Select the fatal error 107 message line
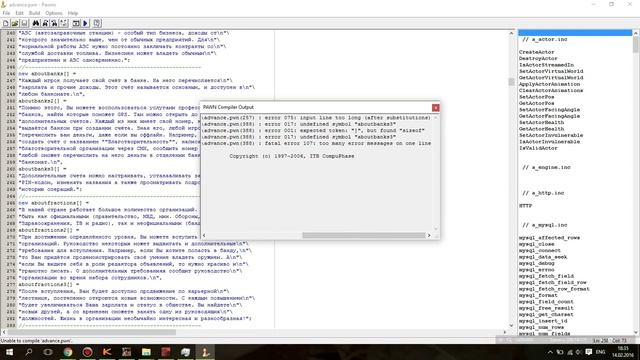640x360 pixels. 317,143
